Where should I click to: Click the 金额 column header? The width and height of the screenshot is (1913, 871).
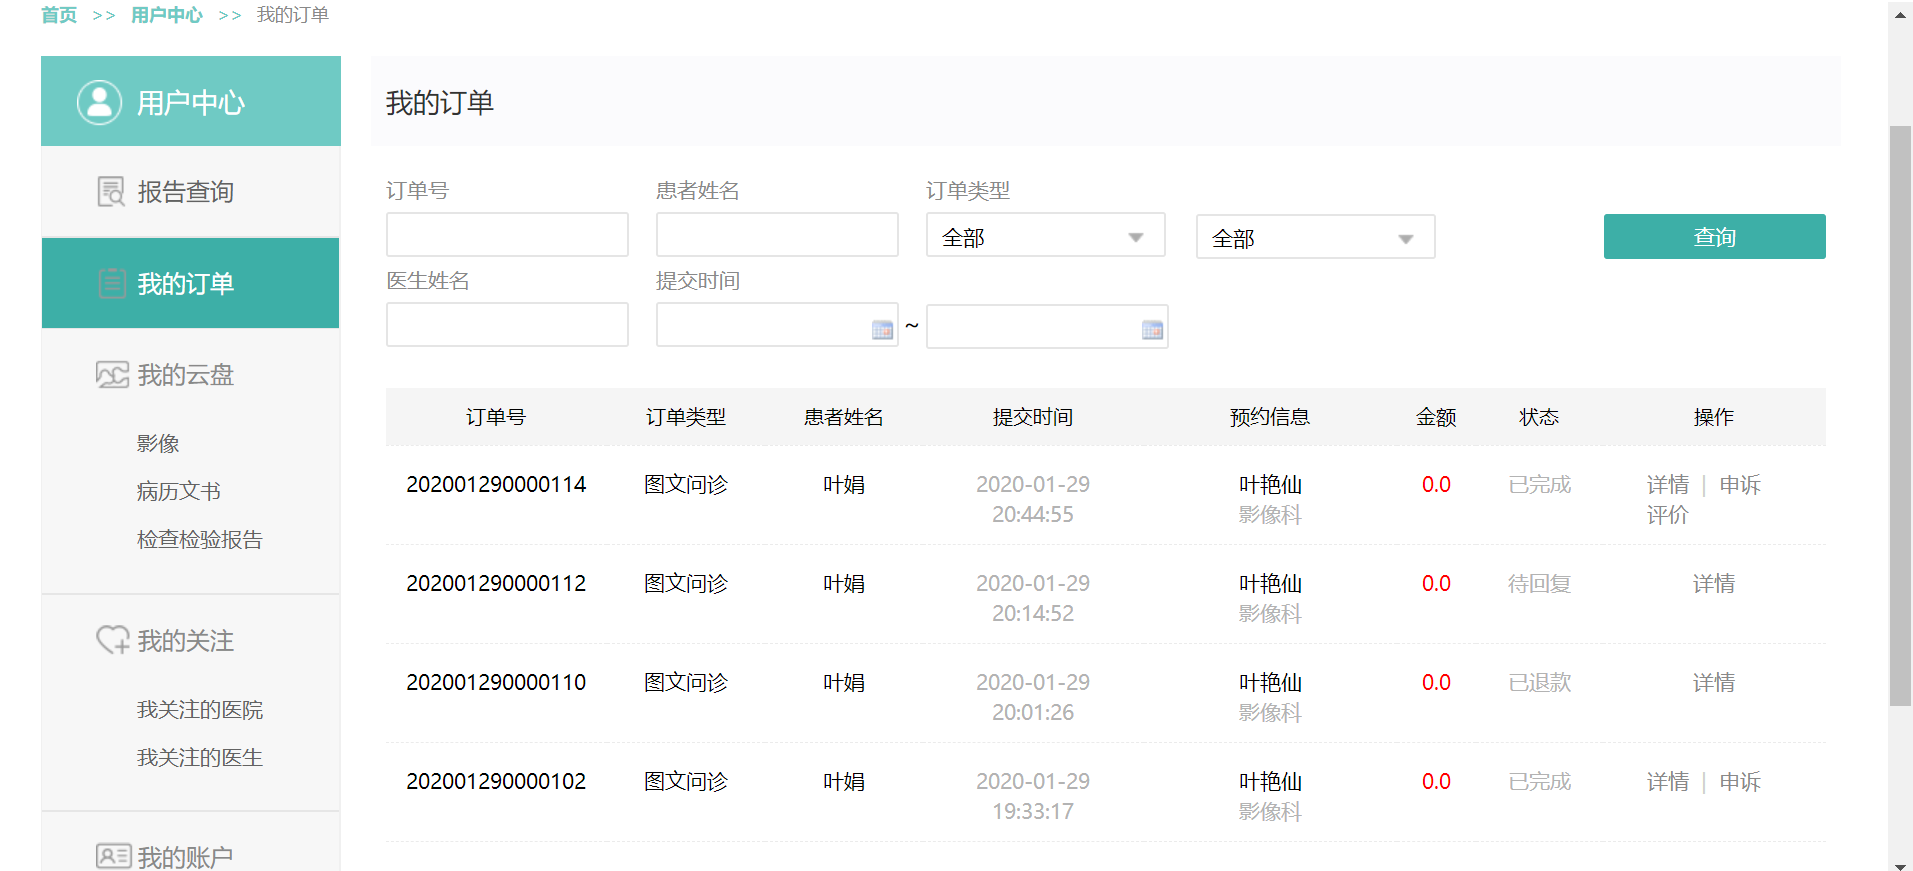[1436, 417]
